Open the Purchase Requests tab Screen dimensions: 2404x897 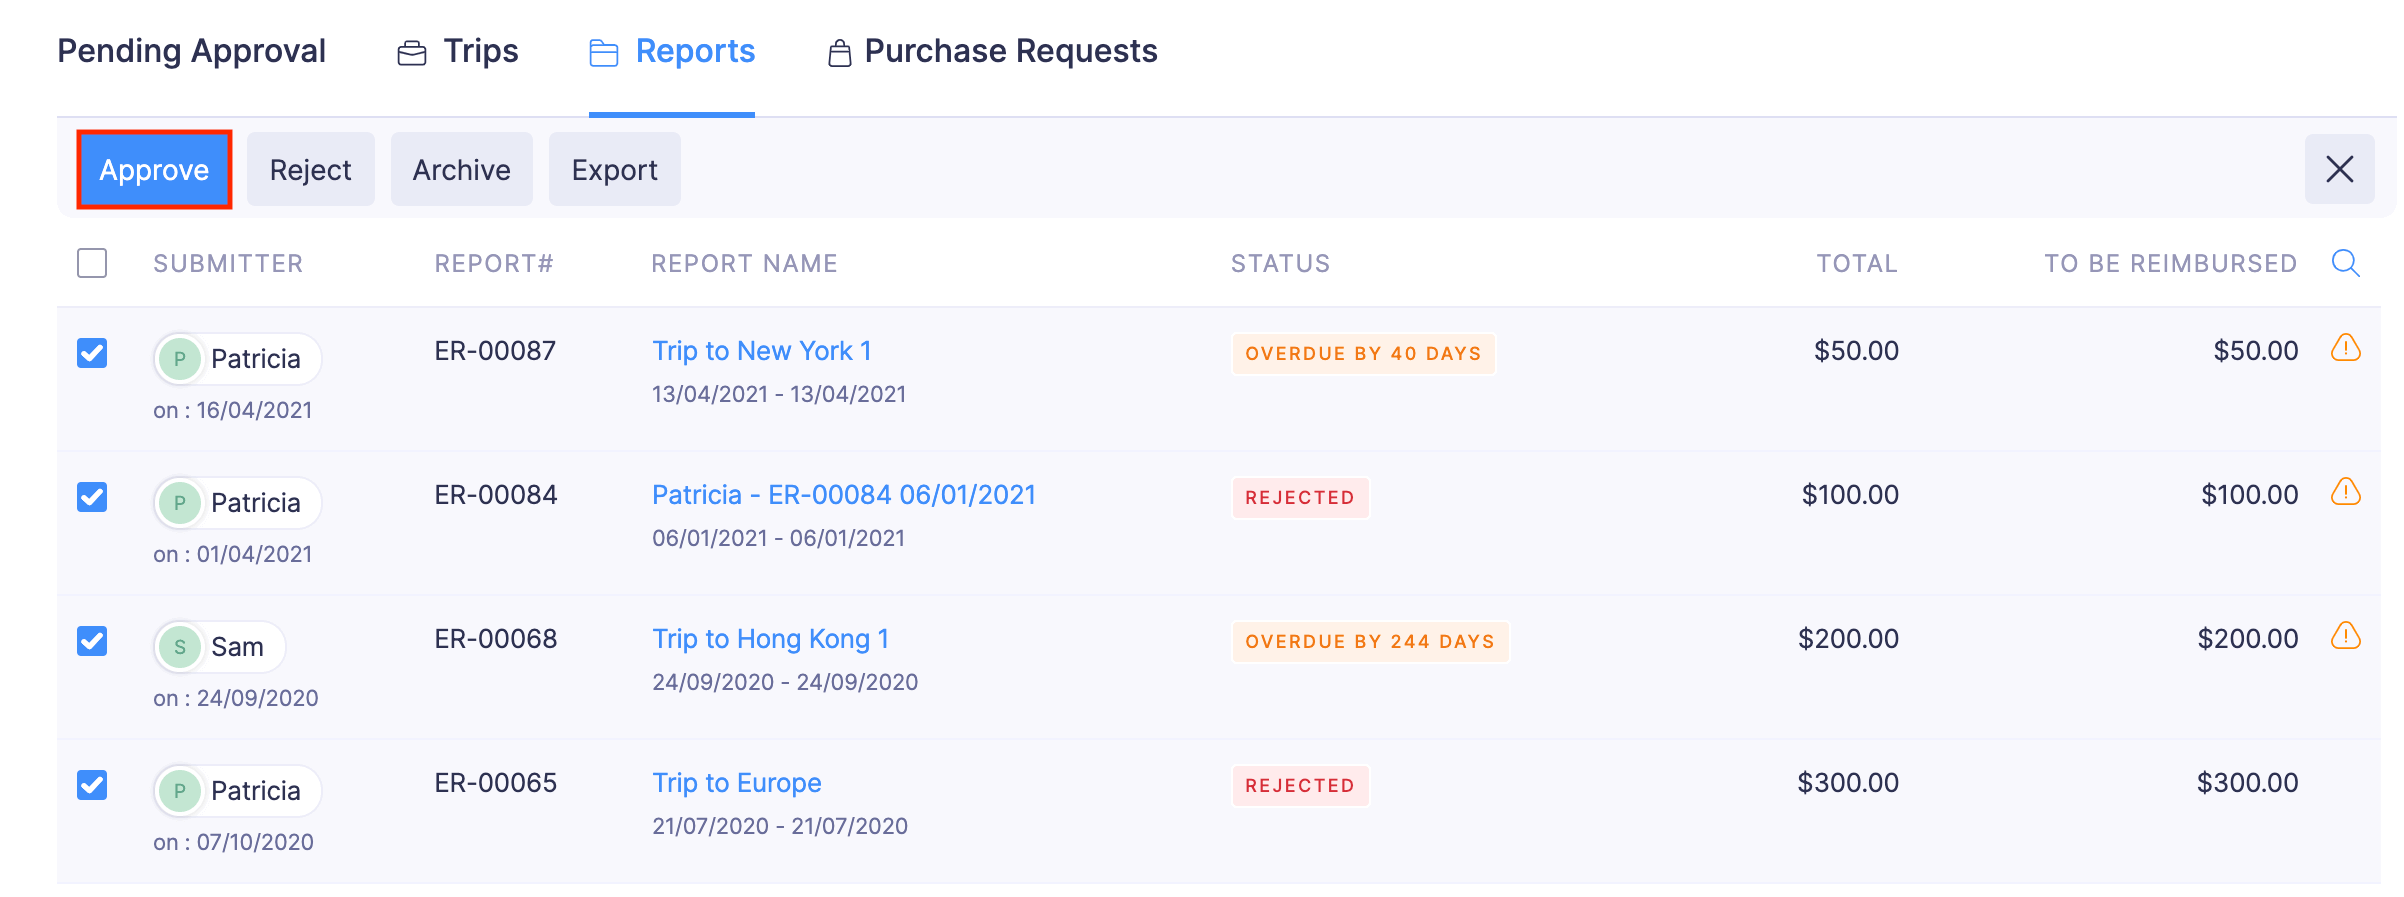(992, 51)
